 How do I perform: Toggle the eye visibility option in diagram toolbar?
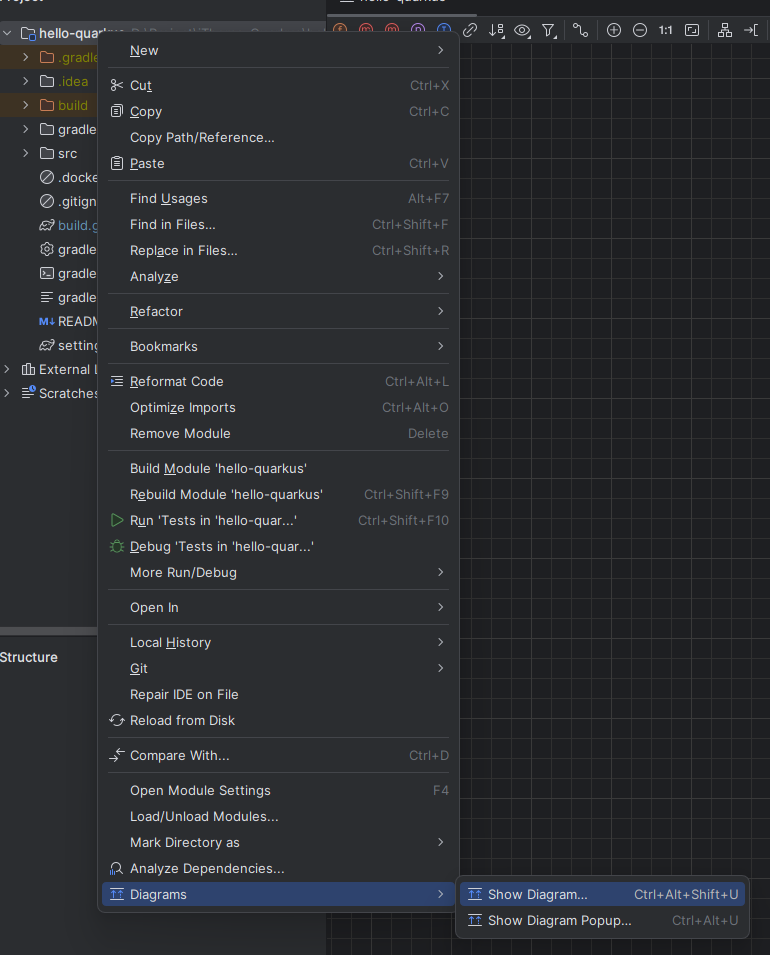point(522,30)
